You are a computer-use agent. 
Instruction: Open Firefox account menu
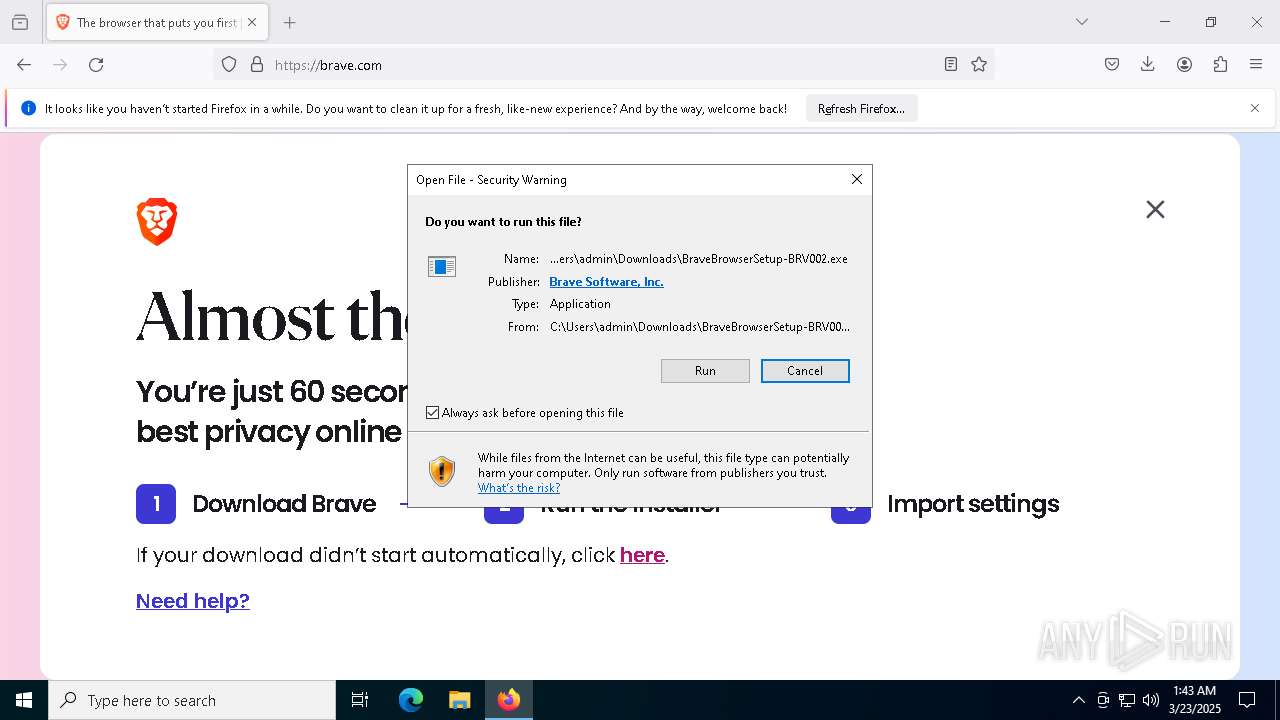click(1184, 65)
